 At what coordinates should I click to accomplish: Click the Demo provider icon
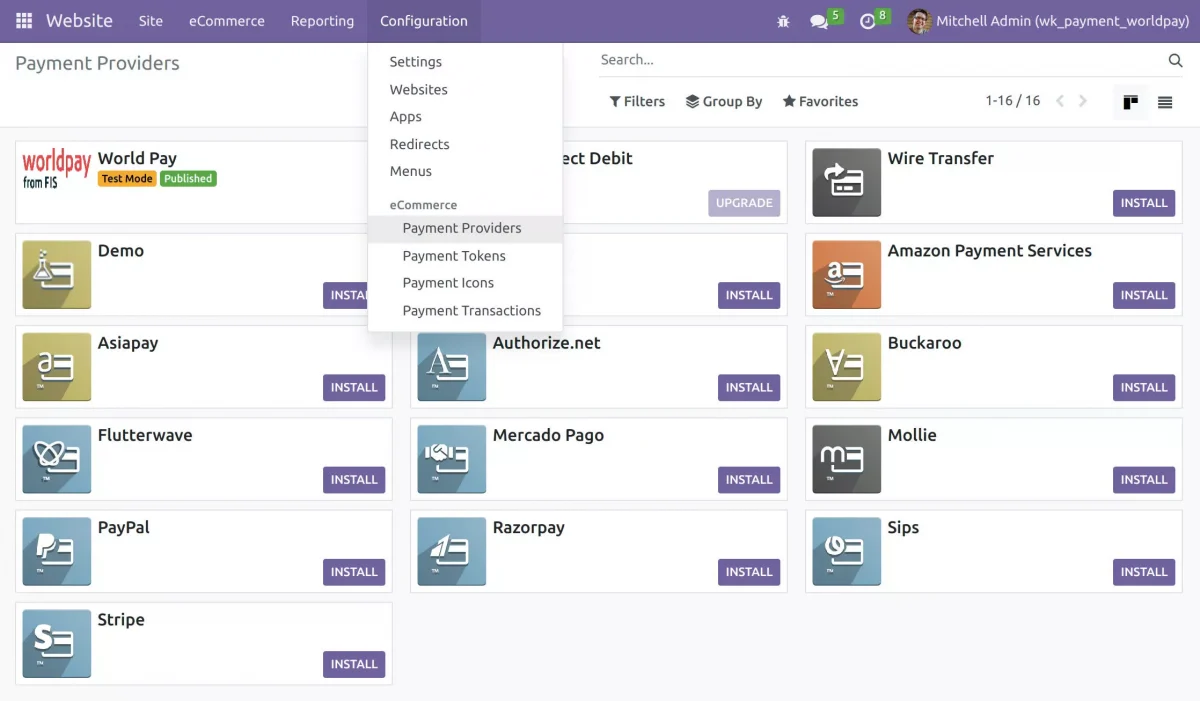pyautogui.click(x=56, y=275)
